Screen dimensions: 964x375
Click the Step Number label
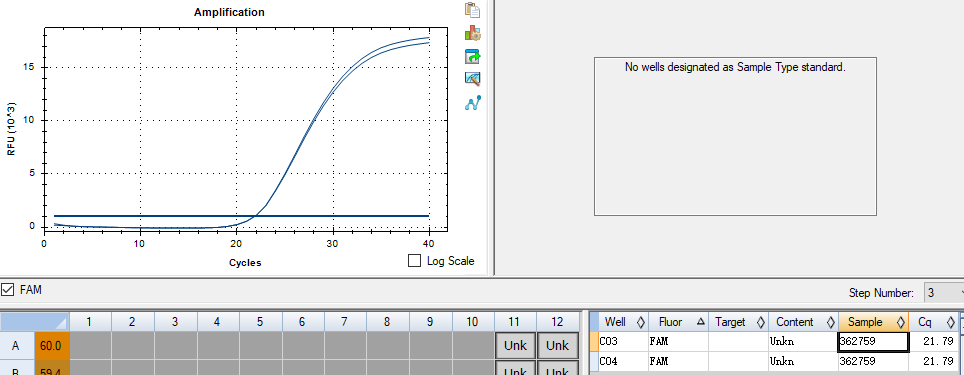pos(881,293)
